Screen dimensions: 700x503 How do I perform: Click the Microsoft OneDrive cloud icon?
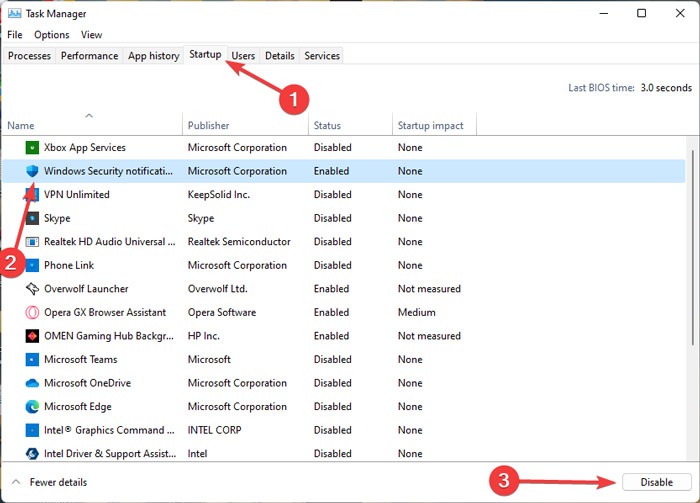tap(32, 383)
